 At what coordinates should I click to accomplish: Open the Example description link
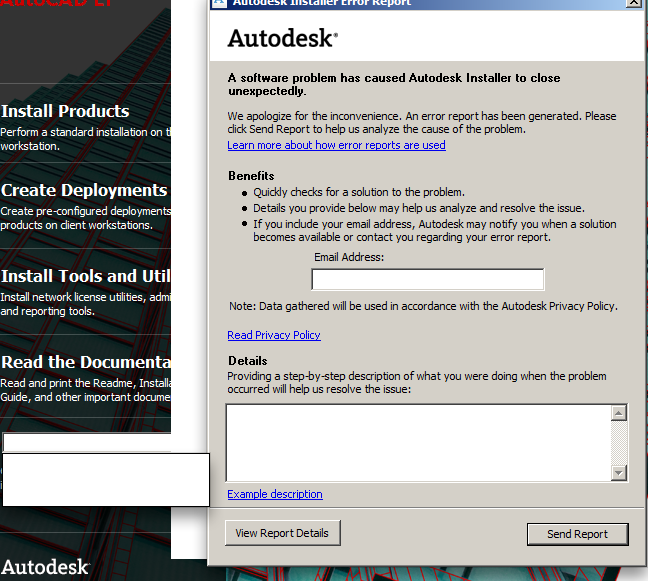(x=275, y=494)
